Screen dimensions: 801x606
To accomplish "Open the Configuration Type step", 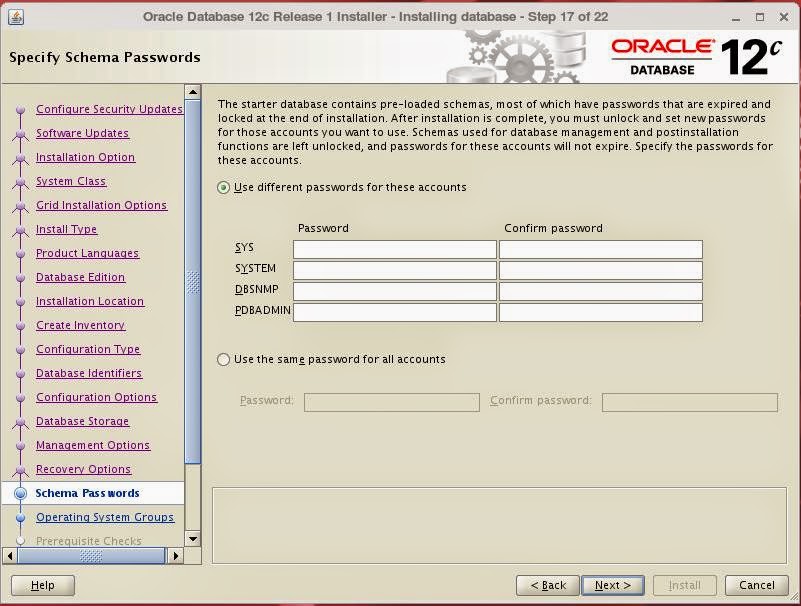I will pyautogui.click(x=88, y=349).
